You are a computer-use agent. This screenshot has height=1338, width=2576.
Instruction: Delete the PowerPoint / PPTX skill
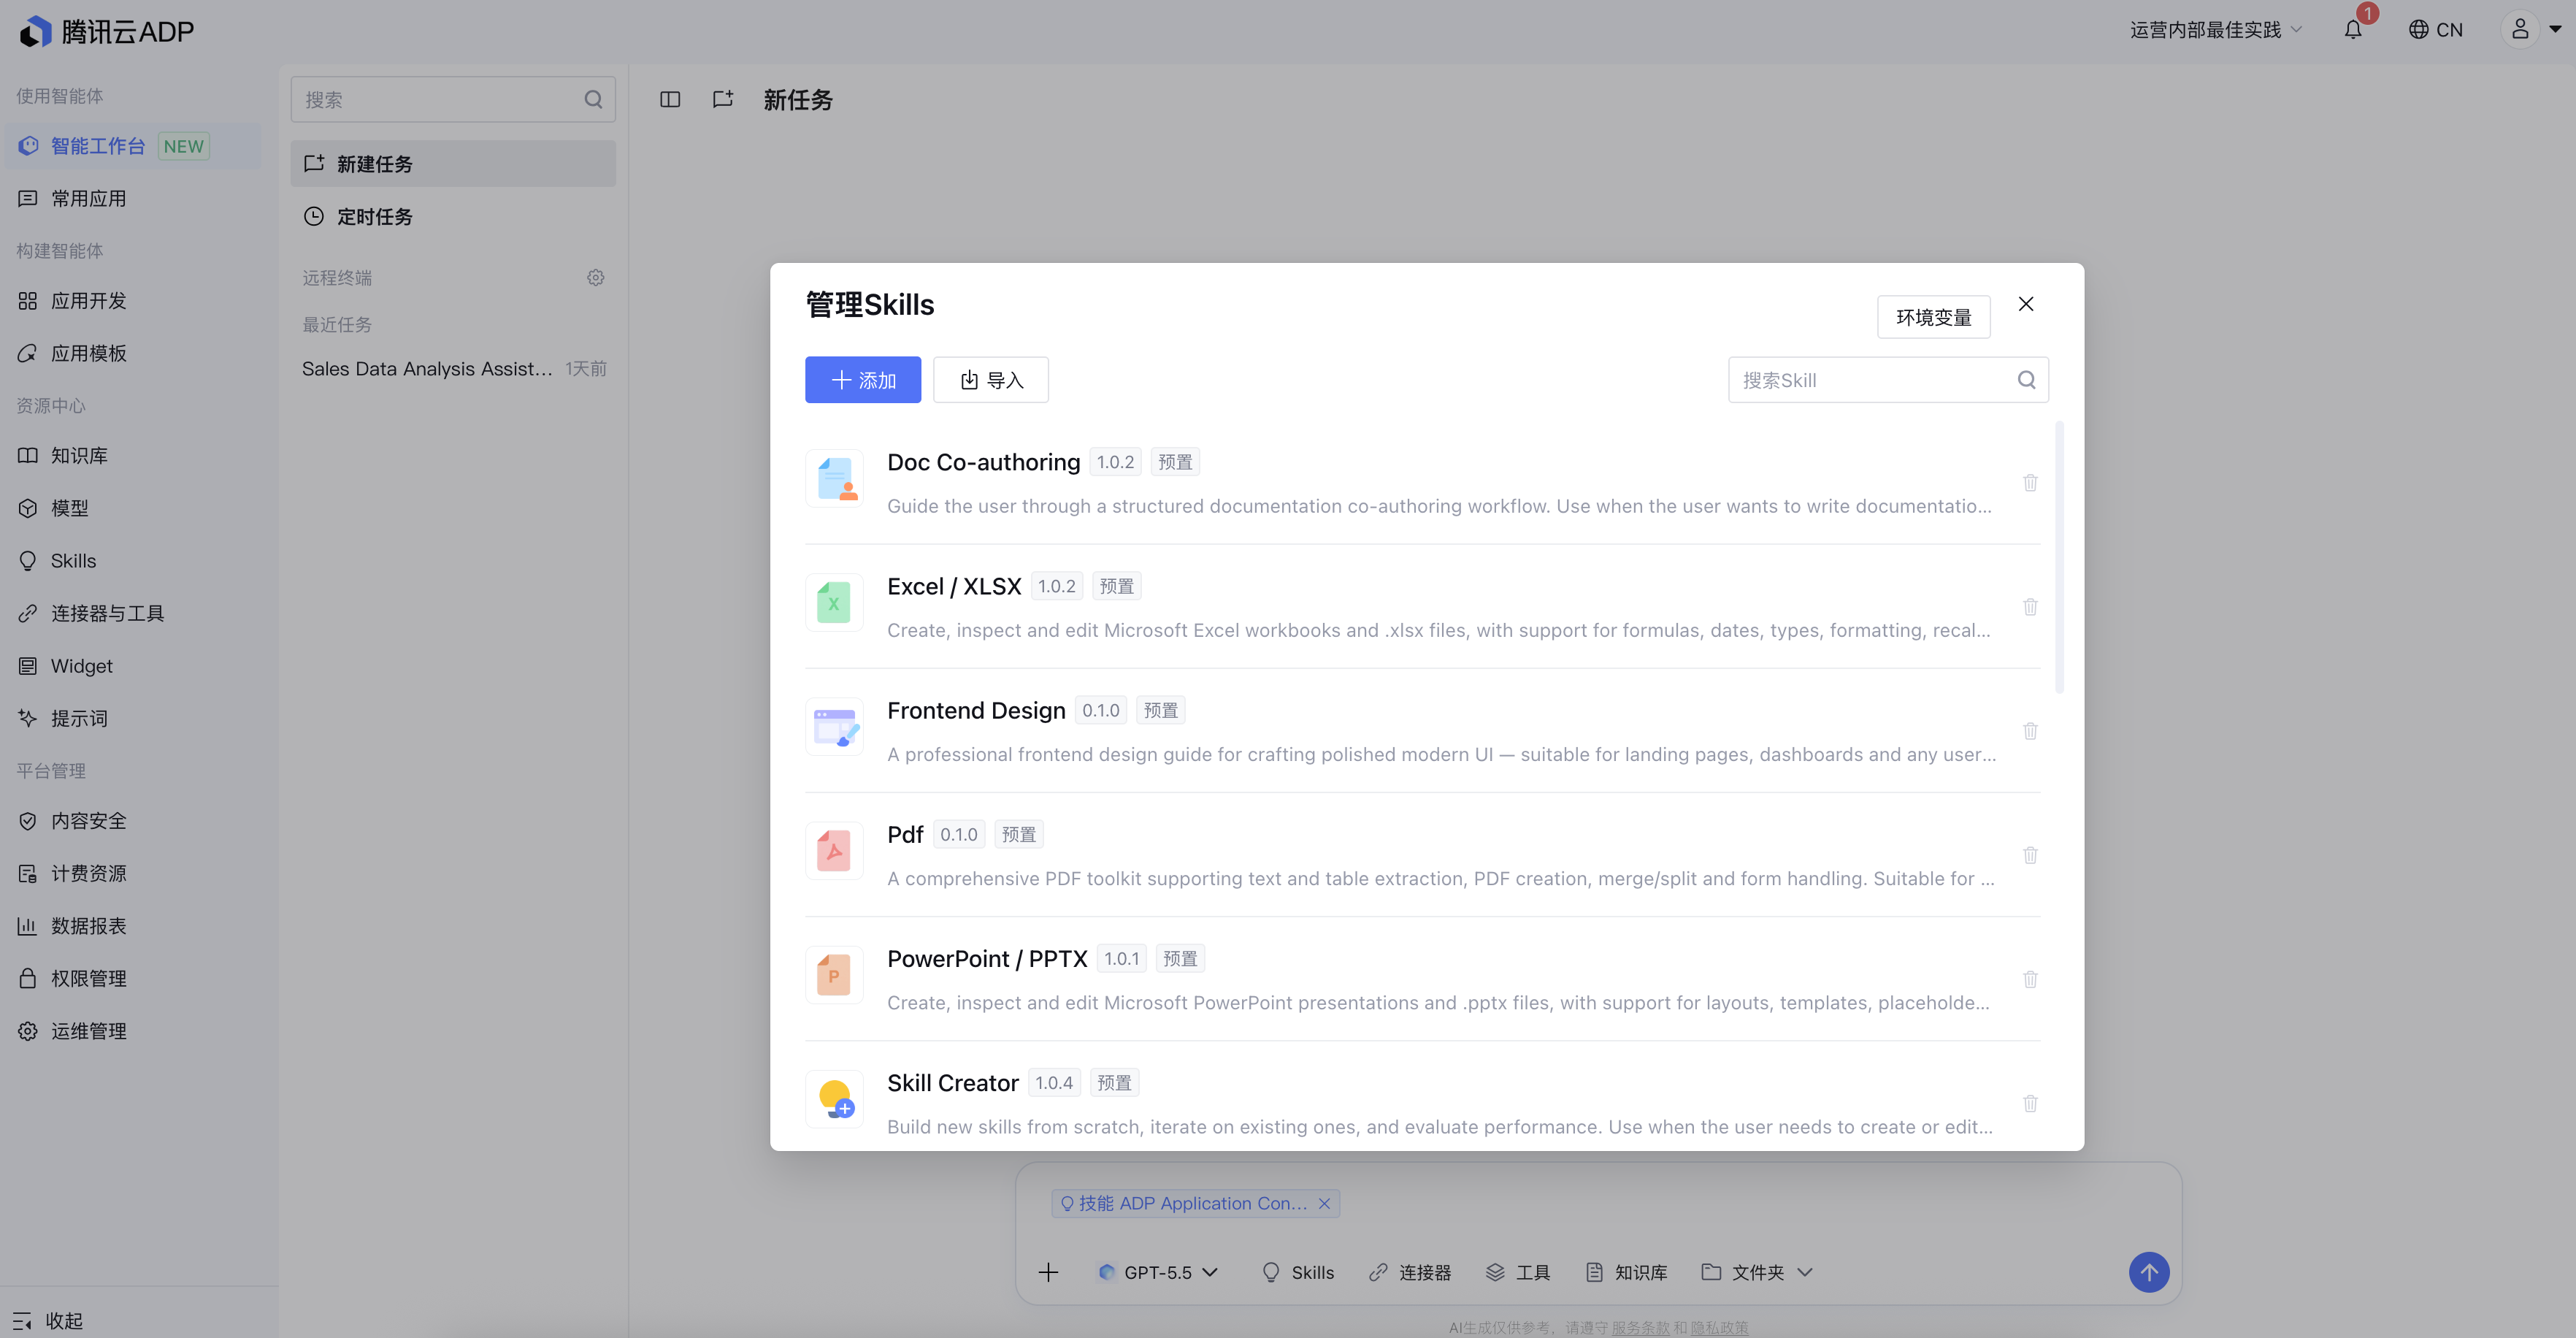(x=2030, y=979)
